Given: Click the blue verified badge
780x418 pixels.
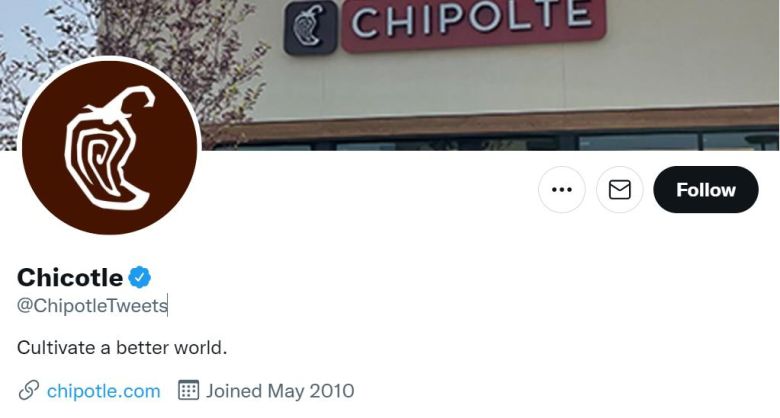Looking at the screenshot, I should click(140, 277).
